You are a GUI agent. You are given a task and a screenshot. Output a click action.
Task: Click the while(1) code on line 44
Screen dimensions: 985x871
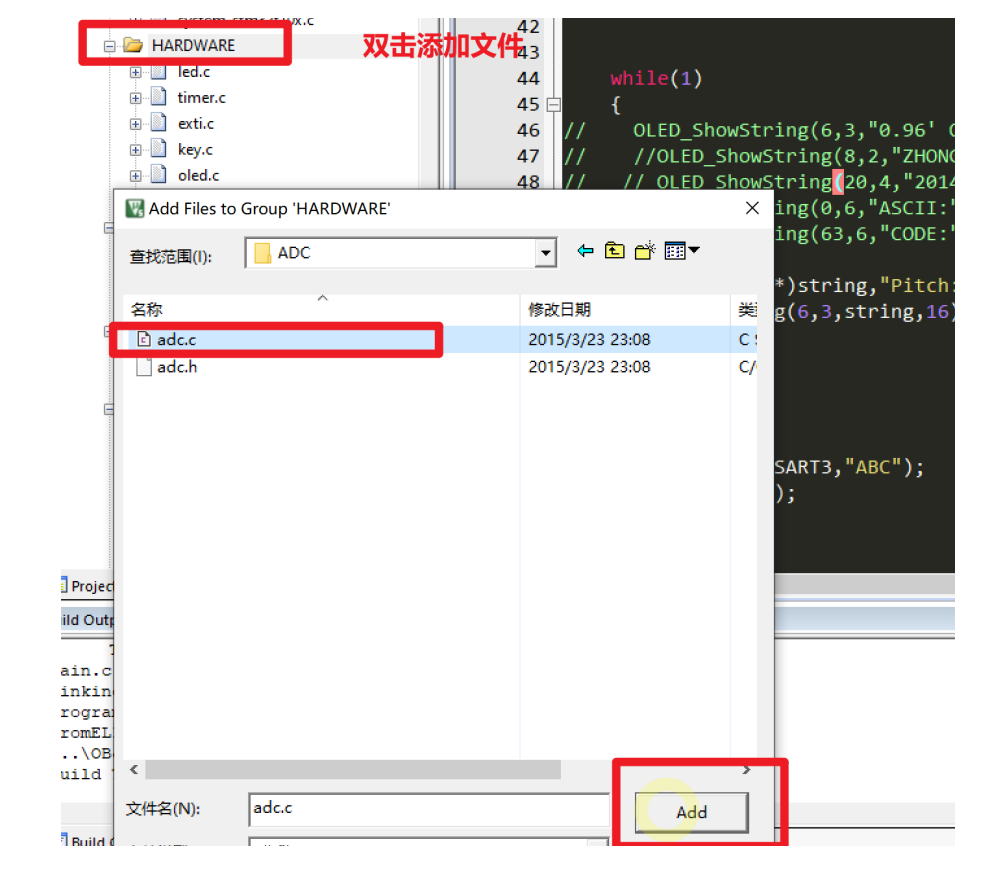click(x=656, y=78)
